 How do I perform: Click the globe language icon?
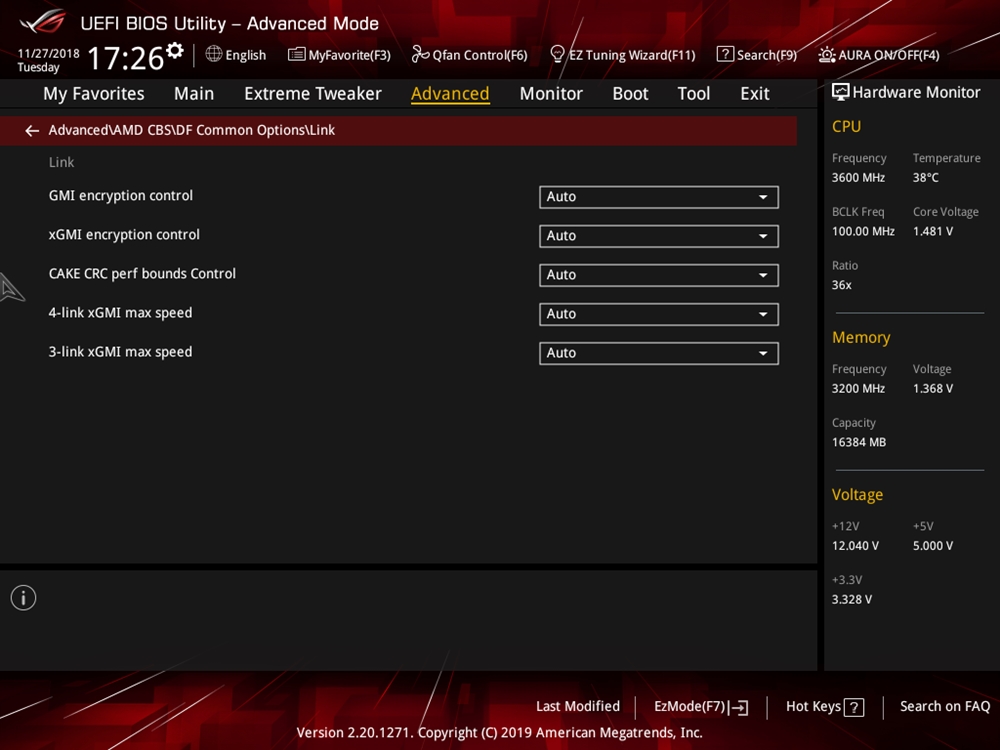(214, 54)
